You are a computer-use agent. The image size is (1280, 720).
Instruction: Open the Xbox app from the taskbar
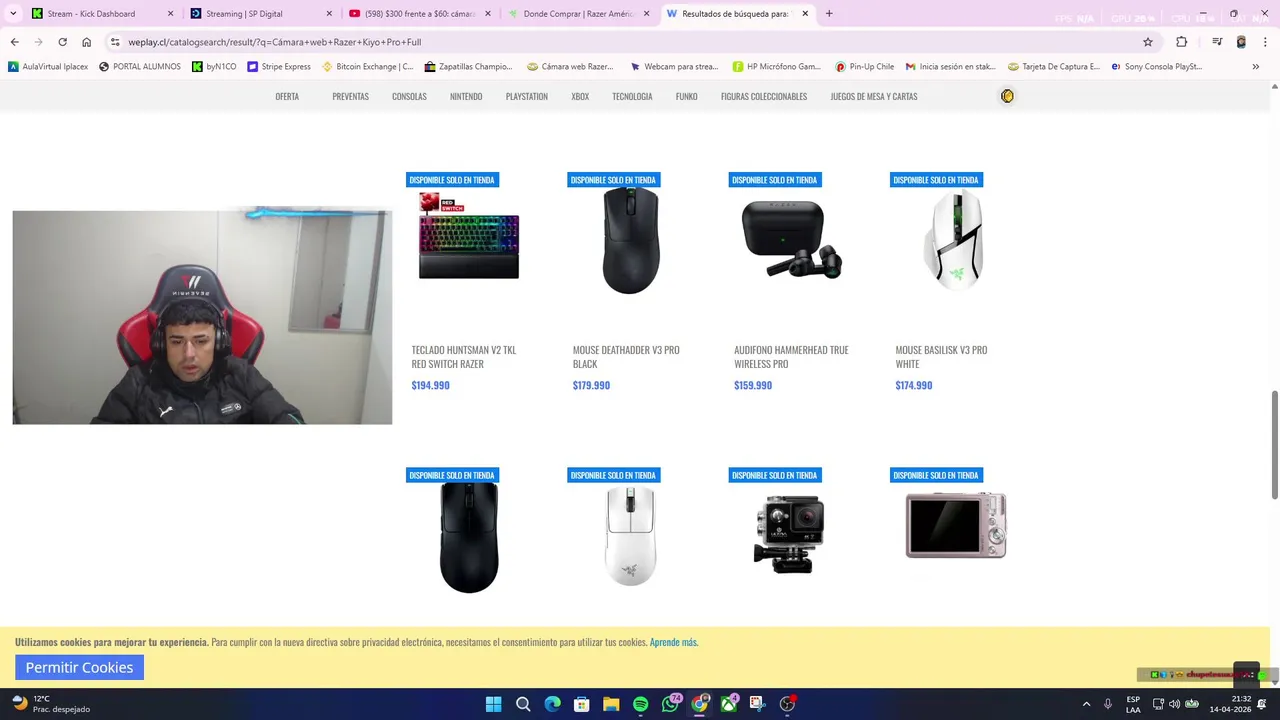(x=729, y=704)
